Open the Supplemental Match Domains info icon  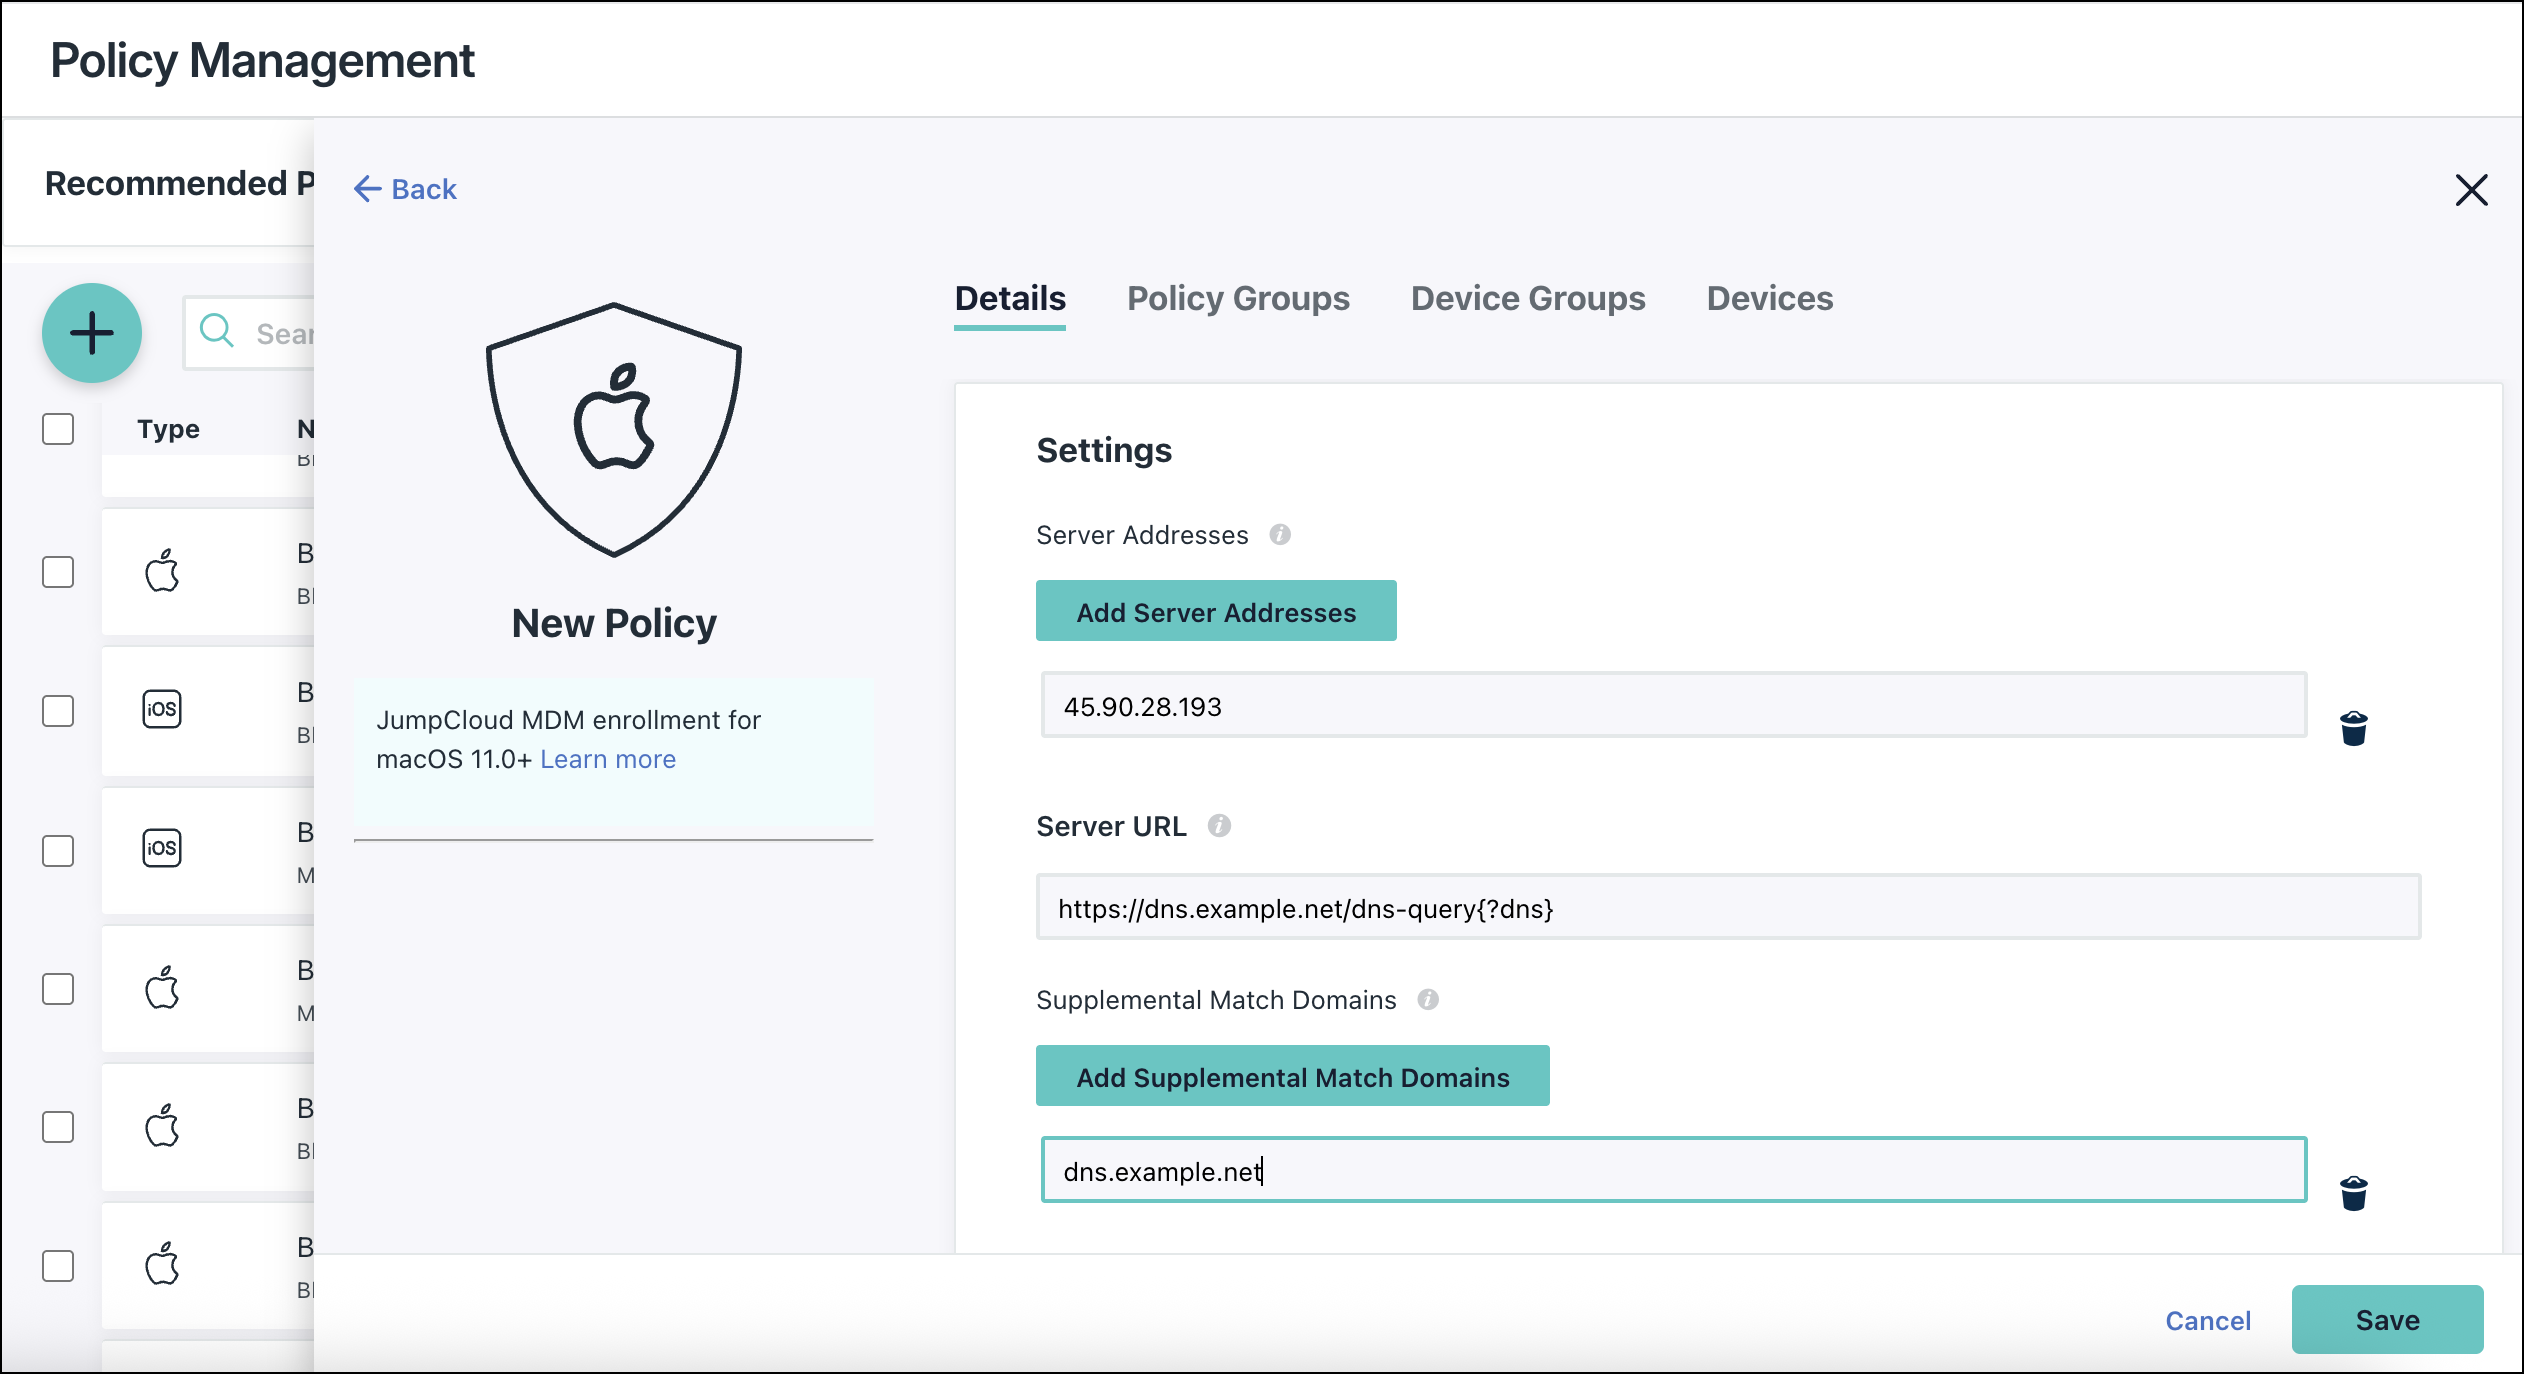click(1429, 999)
